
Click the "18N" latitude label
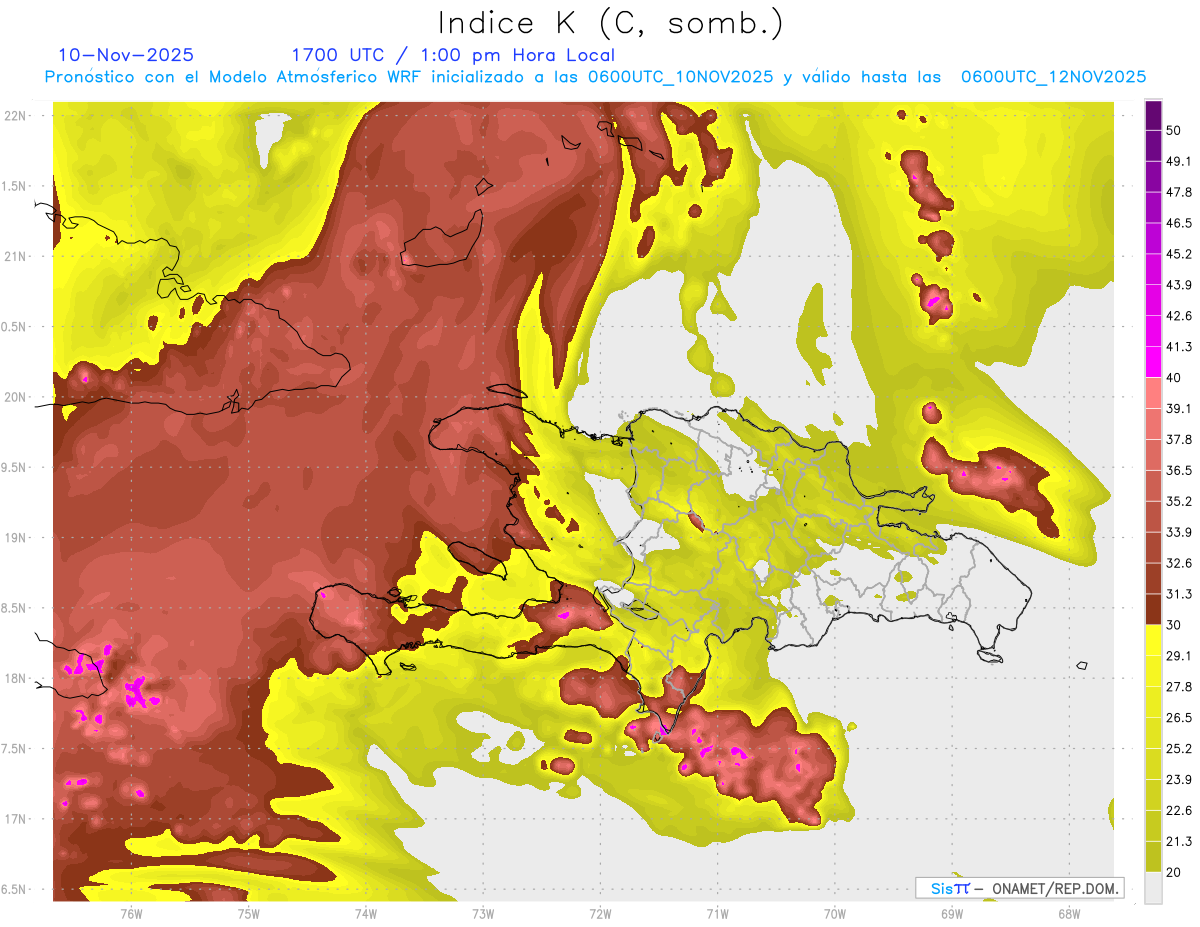[x=16, y=678]
